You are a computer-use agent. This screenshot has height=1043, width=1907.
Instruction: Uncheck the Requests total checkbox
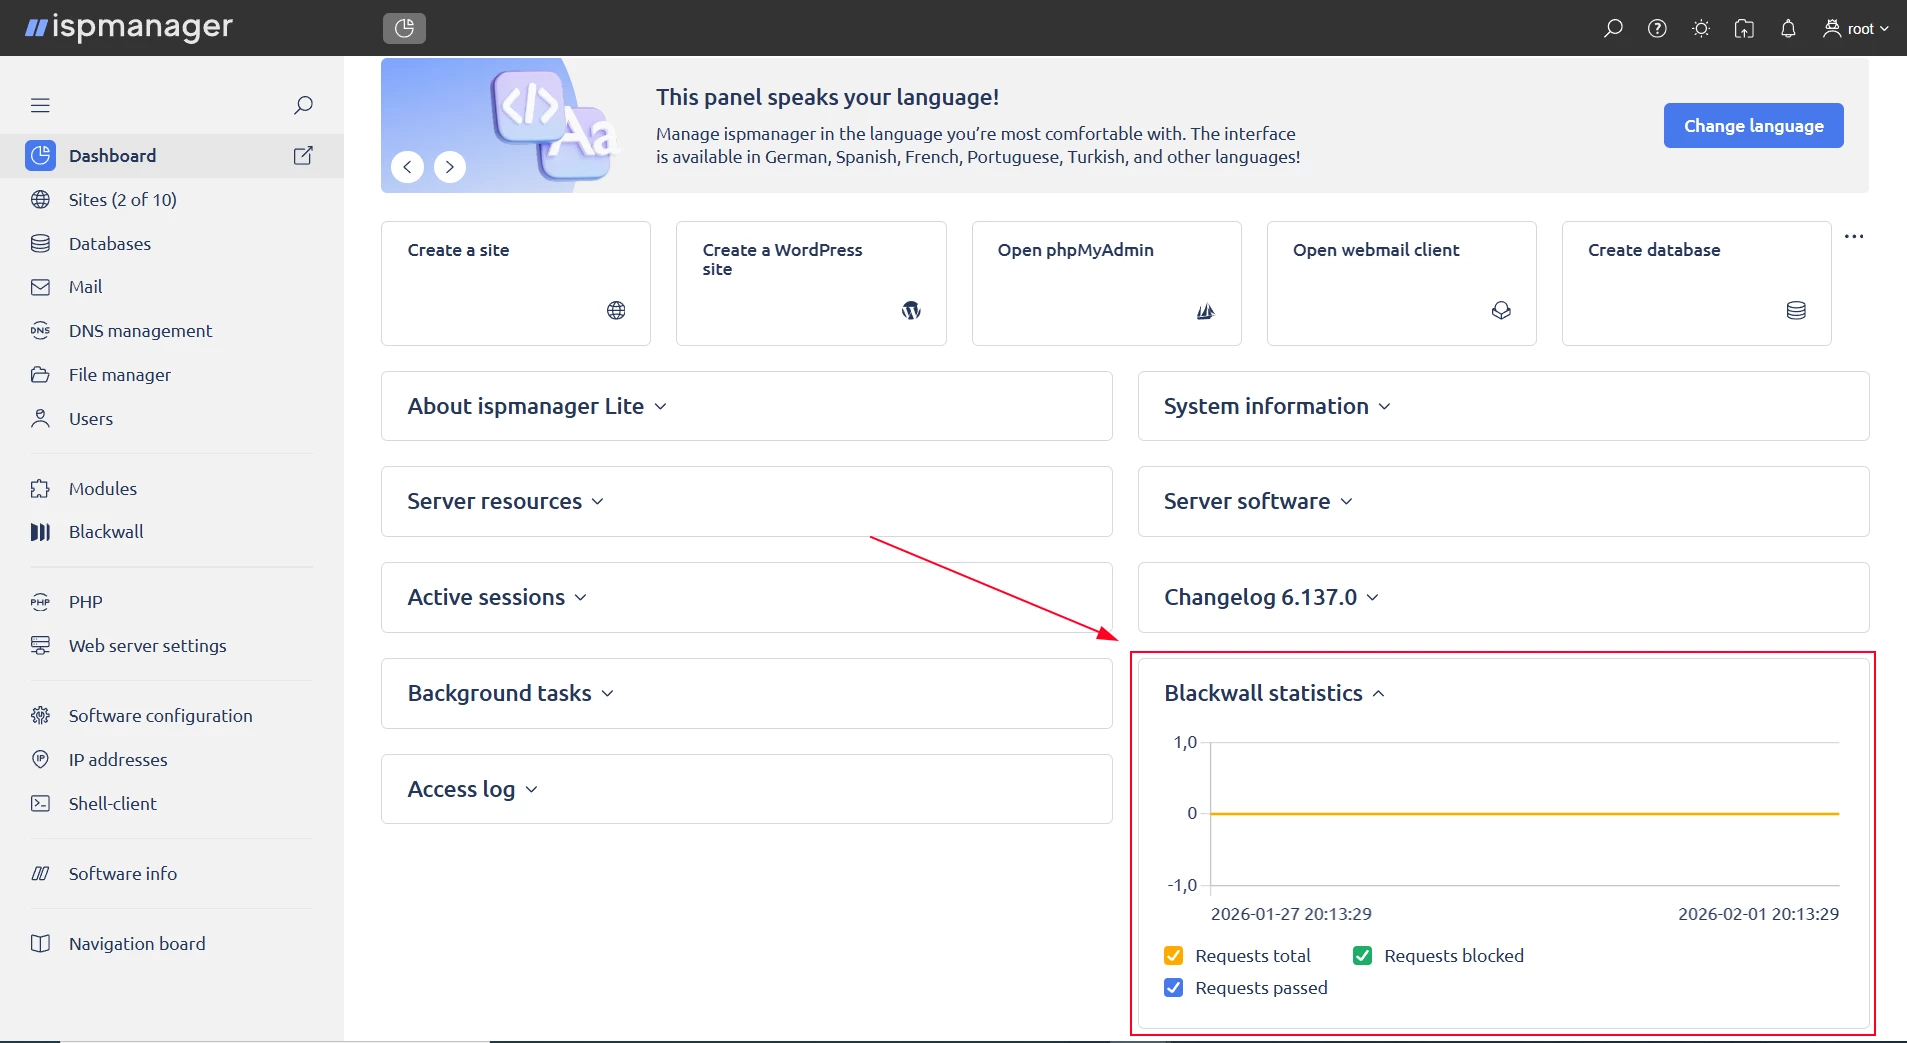1174,956
